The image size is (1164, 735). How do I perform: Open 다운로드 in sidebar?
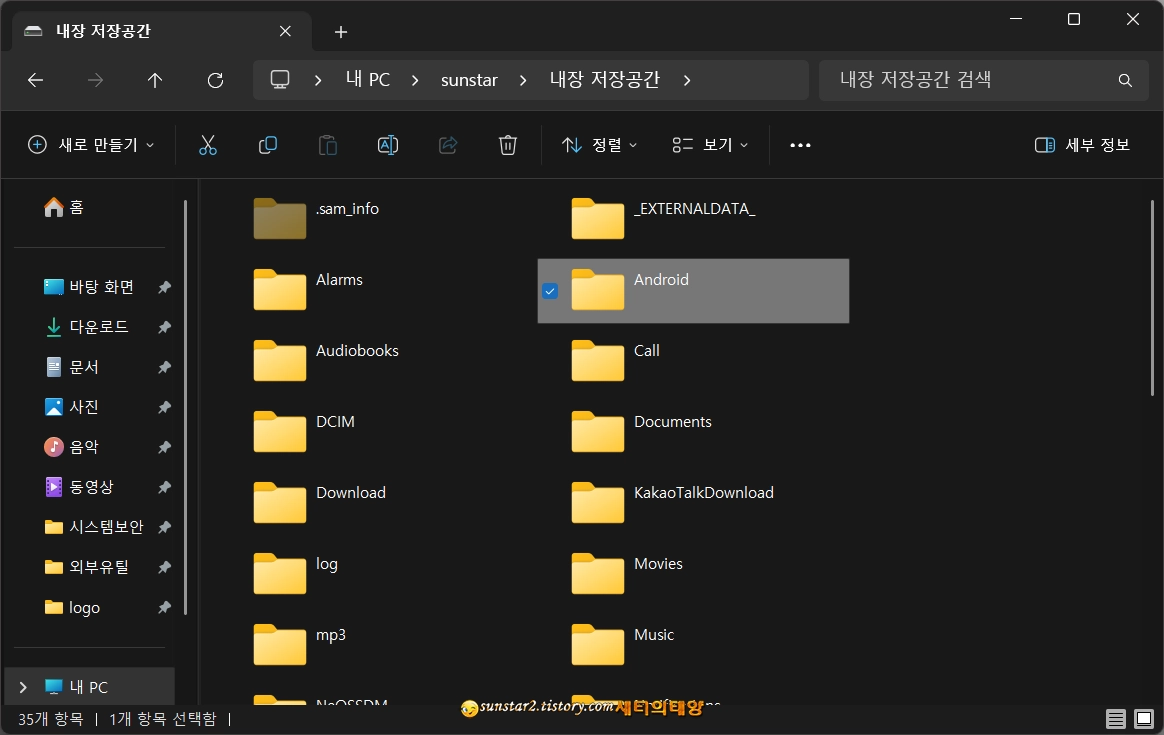click(x=86, y=327)
